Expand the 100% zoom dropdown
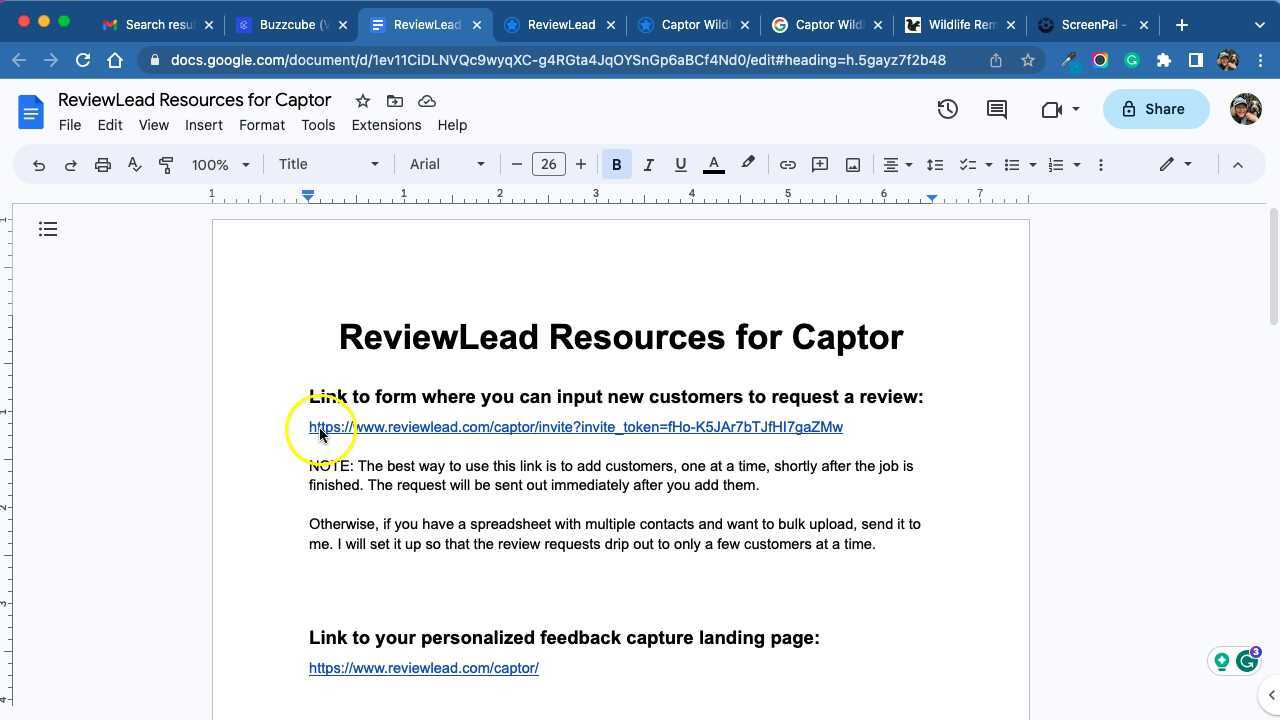 [220, 165]
